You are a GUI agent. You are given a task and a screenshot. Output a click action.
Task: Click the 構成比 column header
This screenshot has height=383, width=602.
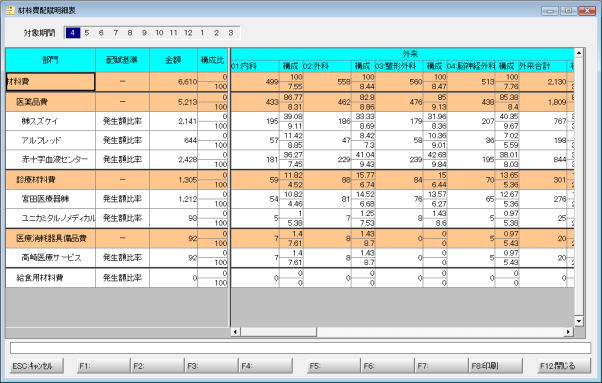pyautogui.click(x=213, y=60)
